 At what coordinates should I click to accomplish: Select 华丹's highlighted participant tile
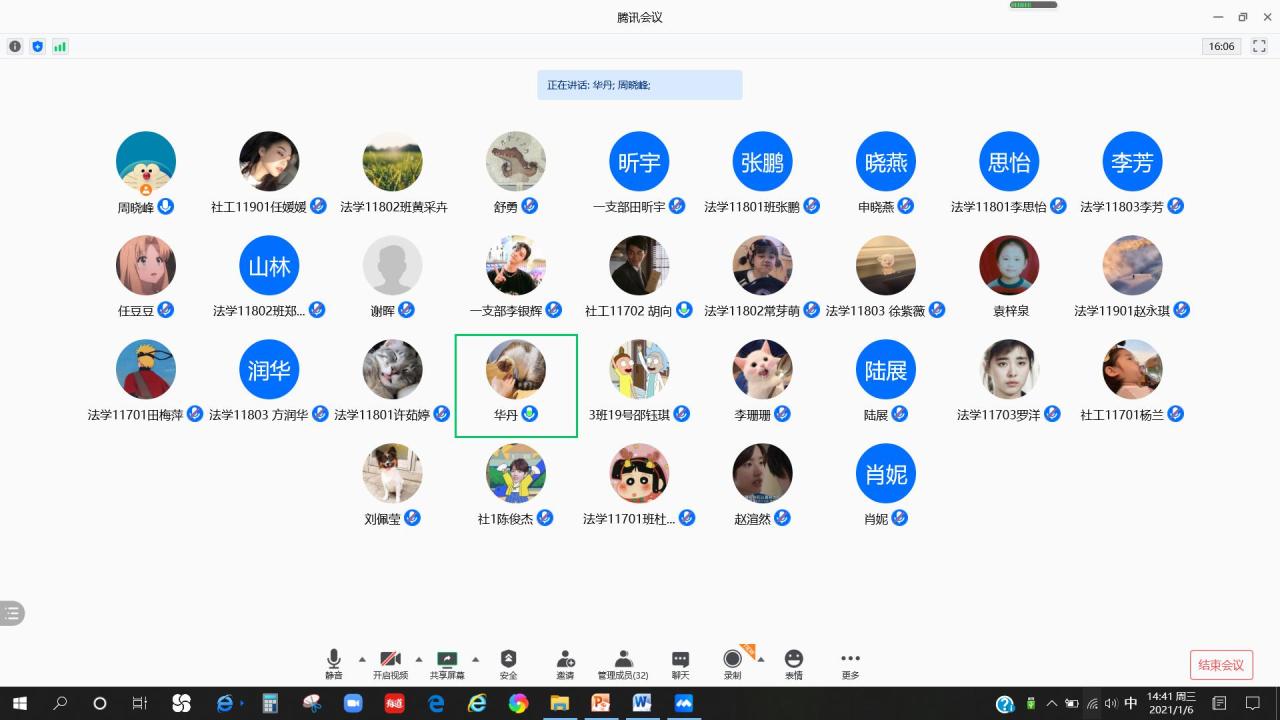(516, 385)
